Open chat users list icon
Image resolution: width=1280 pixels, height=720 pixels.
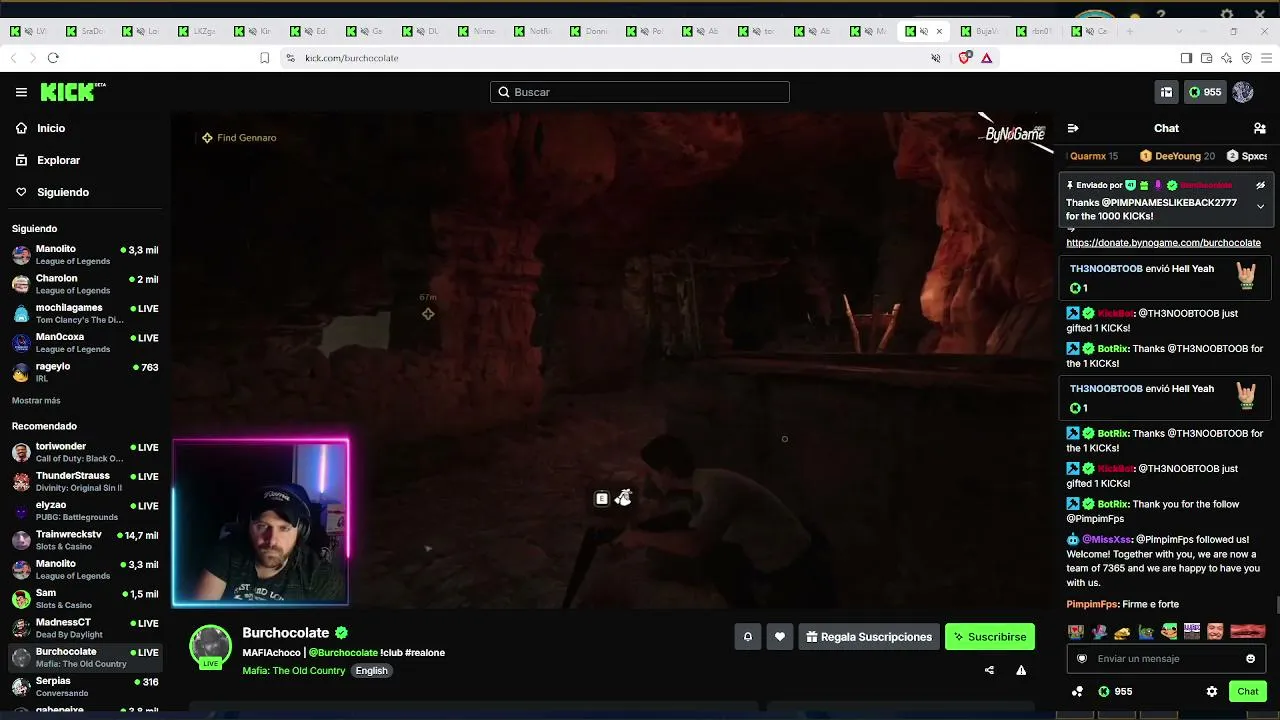[1260, 128]
